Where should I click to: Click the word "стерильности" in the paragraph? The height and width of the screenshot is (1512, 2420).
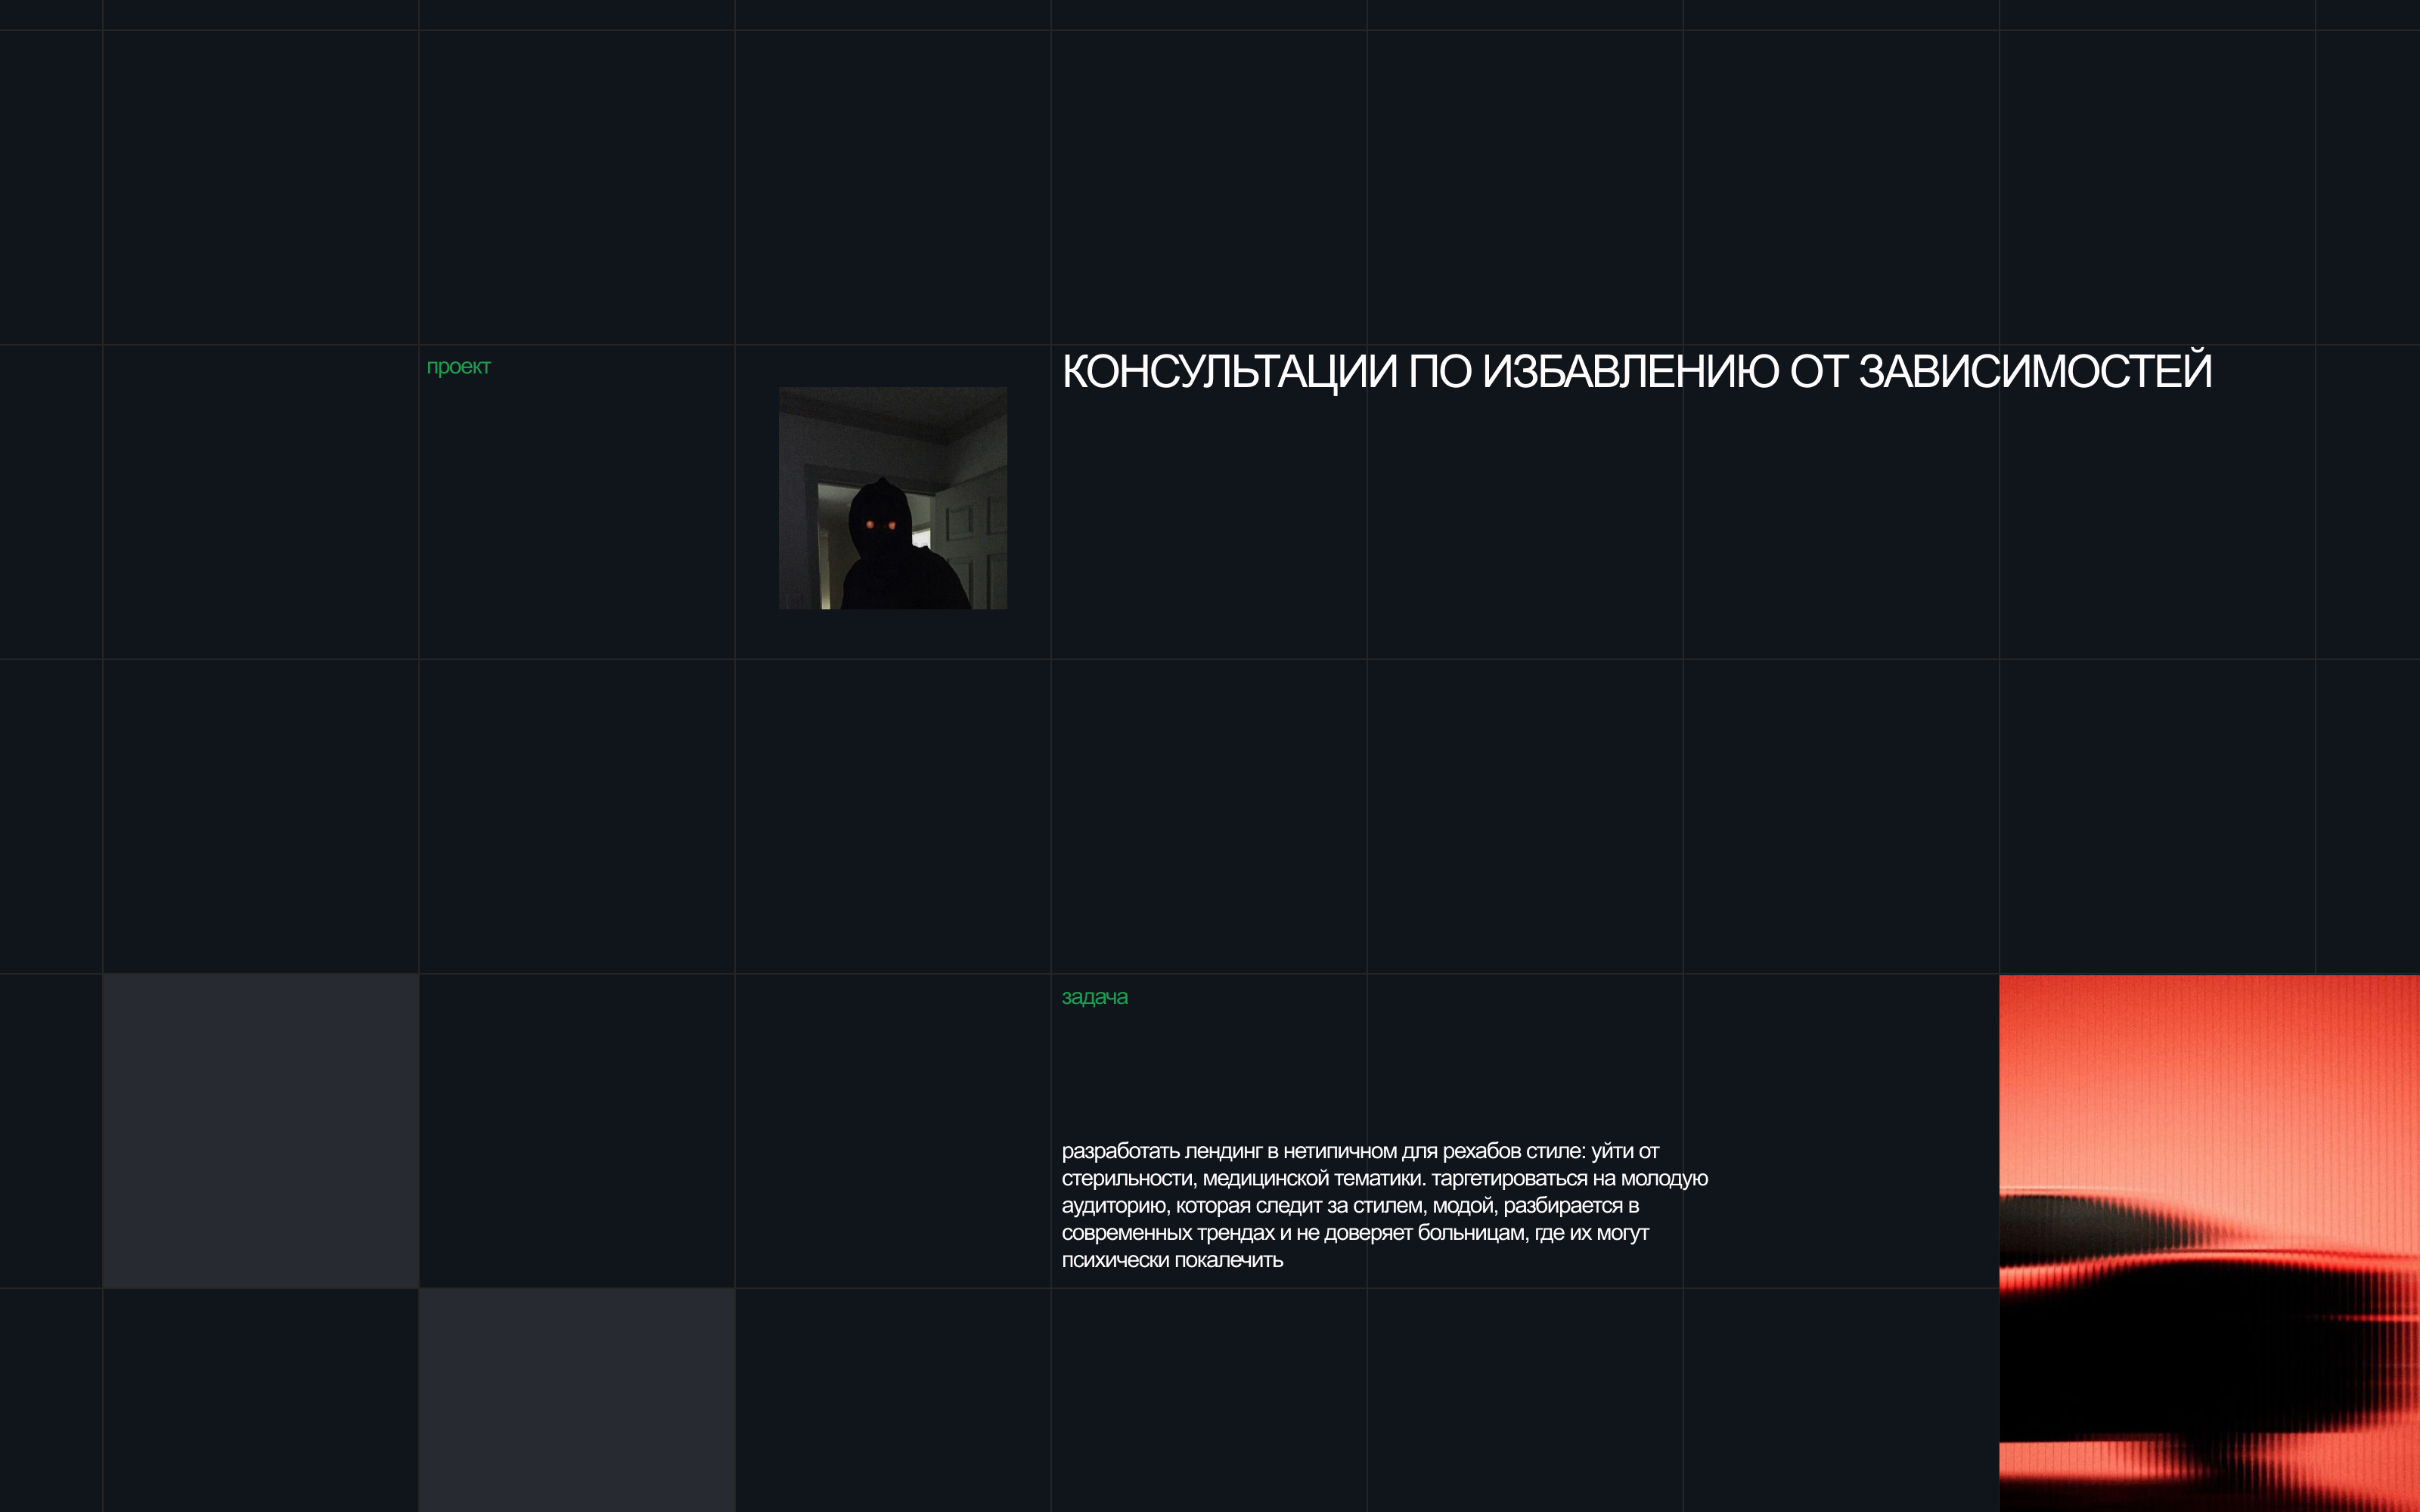pos(1128,1179)
